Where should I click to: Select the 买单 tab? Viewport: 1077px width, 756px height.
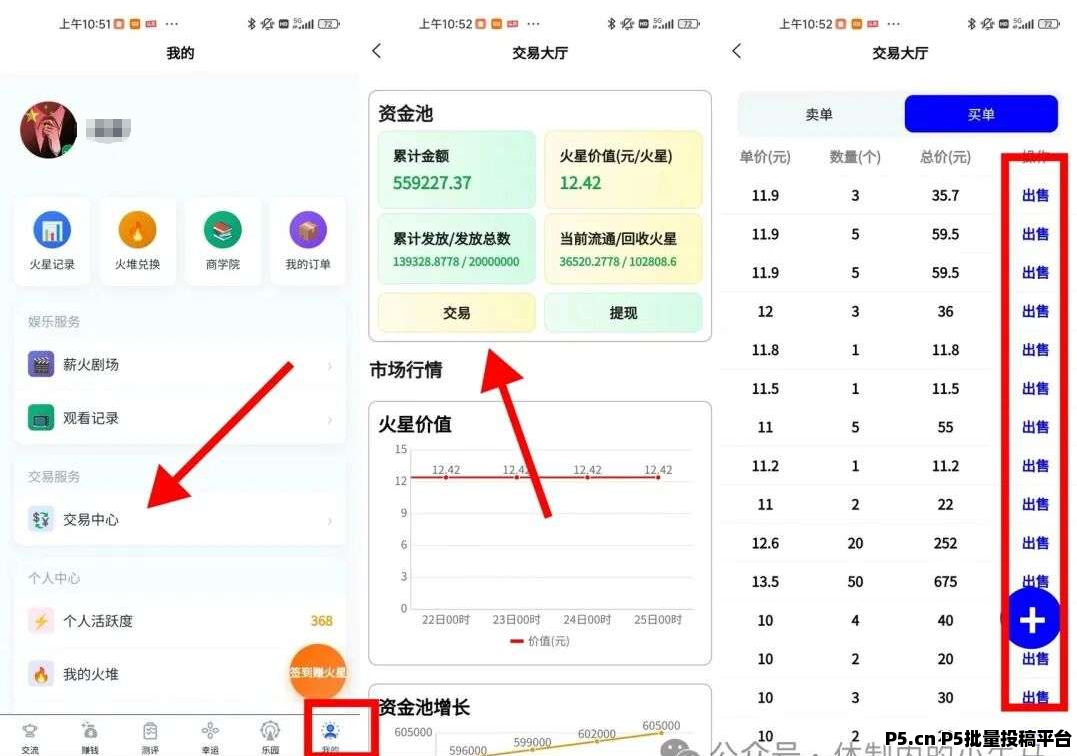tap(981, 115)
